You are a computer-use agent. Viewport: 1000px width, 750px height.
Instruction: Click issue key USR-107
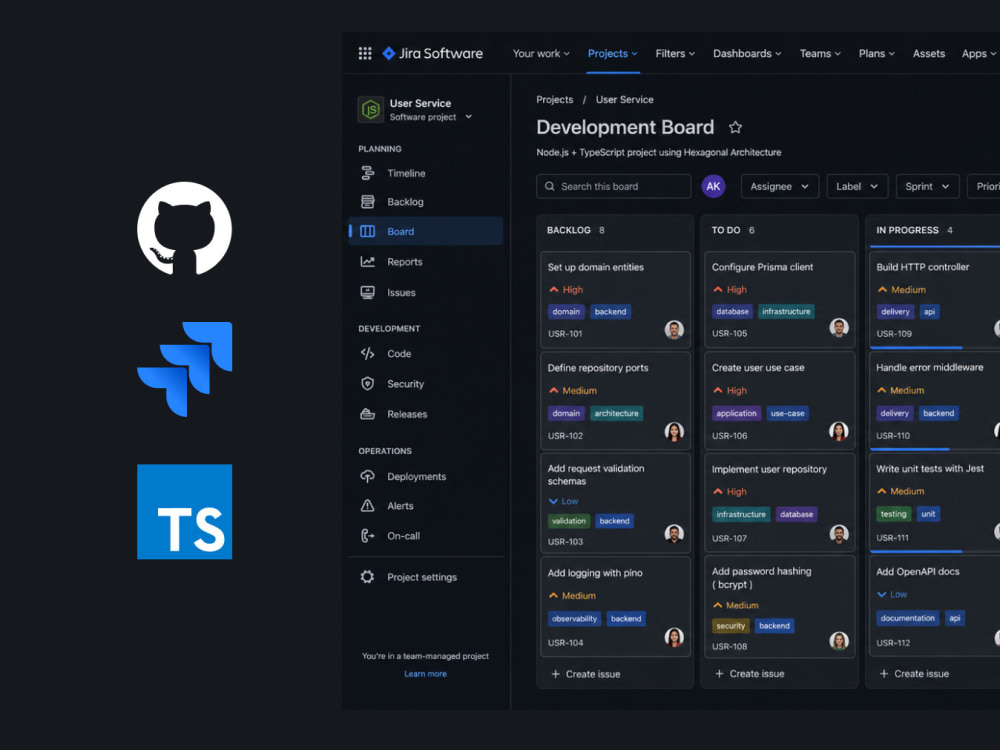click(729, 538)
